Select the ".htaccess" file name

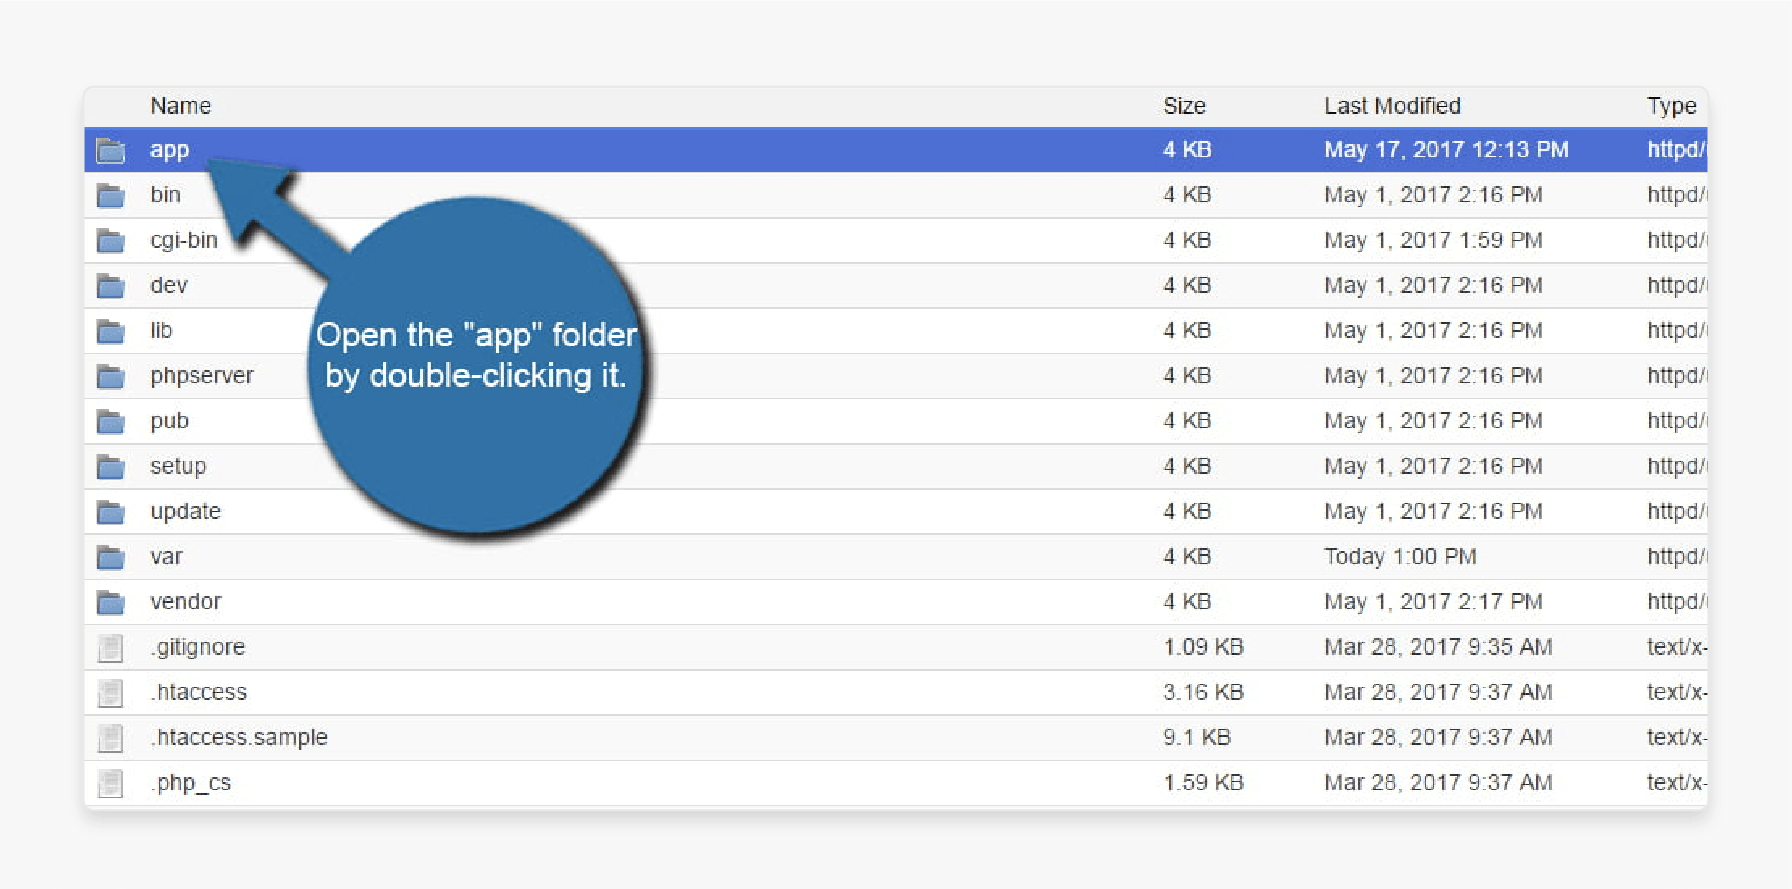point(198,692)
